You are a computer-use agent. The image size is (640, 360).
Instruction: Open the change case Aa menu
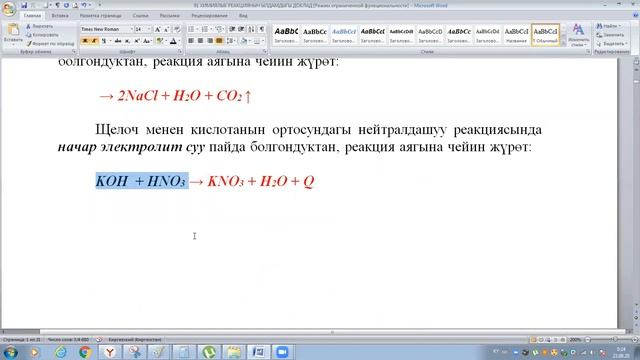pyautogui.click(x=147, y=41)
